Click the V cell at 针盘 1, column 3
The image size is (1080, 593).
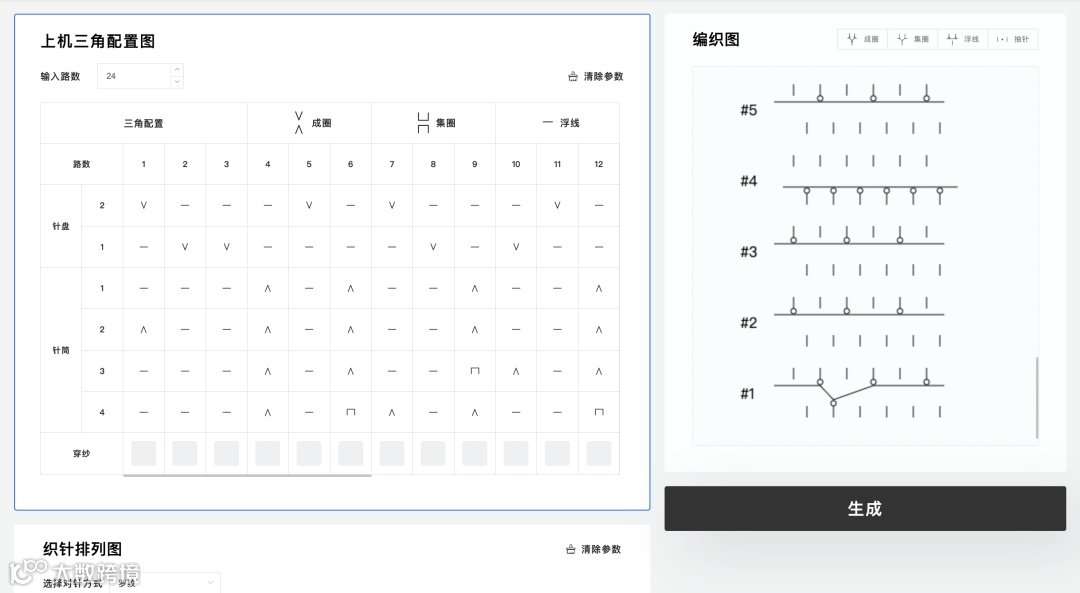[x=227, y=247]
